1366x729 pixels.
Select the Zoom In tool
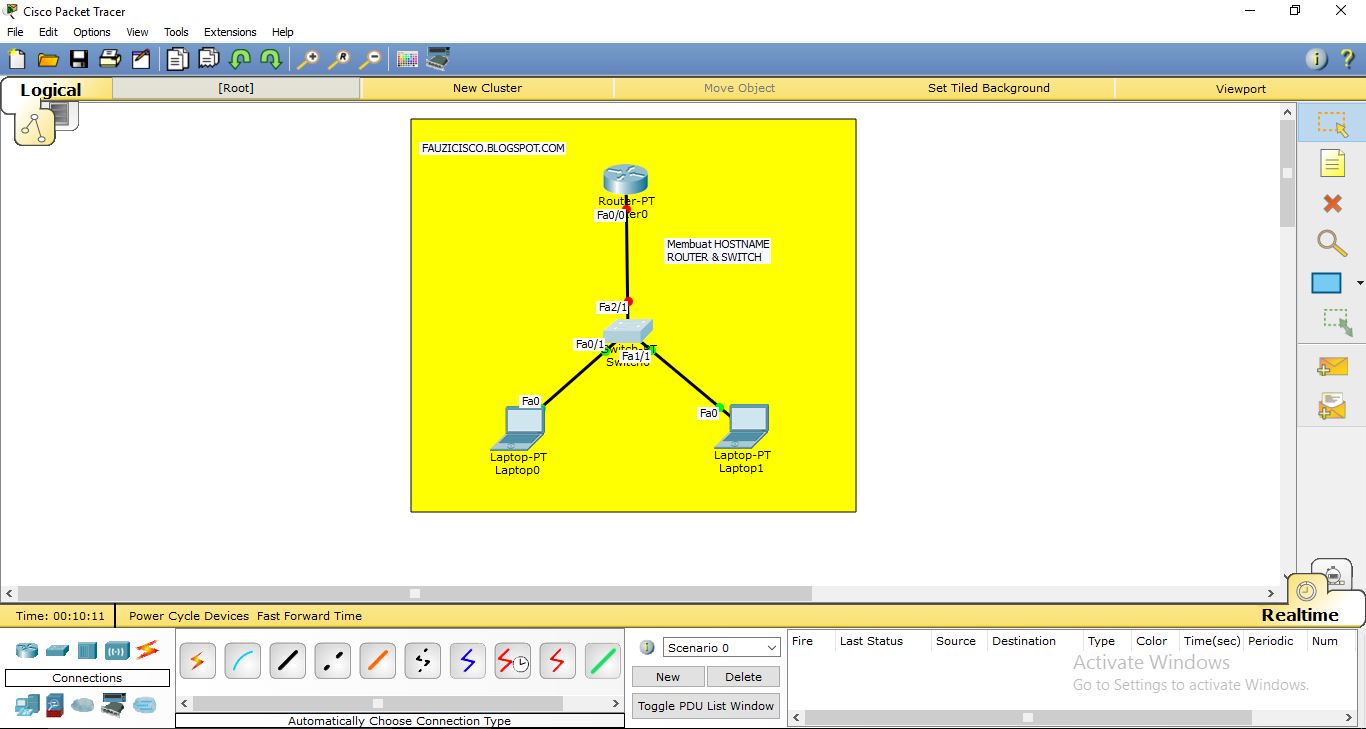(x=308, y=58)
